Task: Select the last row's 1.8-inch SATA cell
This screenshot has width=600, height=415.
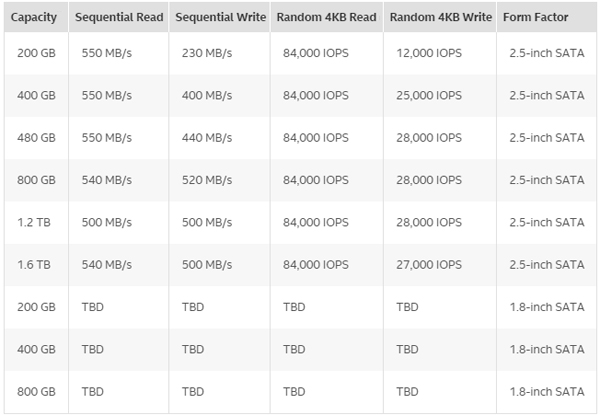Action: (x=546, y=392)
